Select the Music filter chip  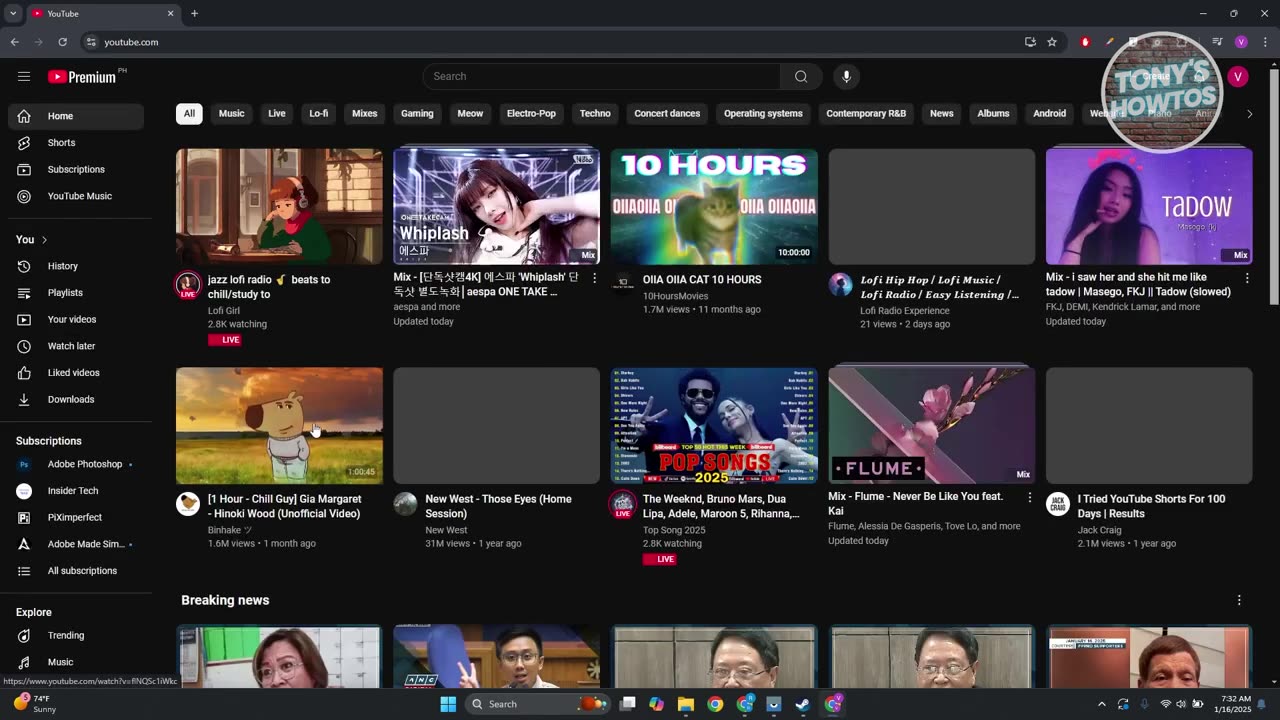[231, 114]
